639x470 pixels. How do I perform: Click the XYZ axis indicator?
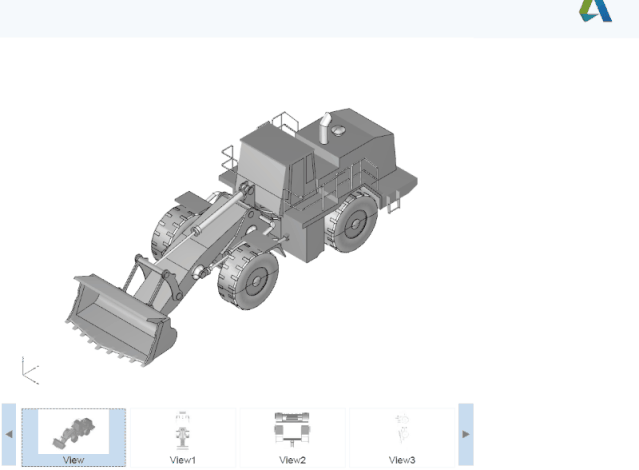[30, 370]
